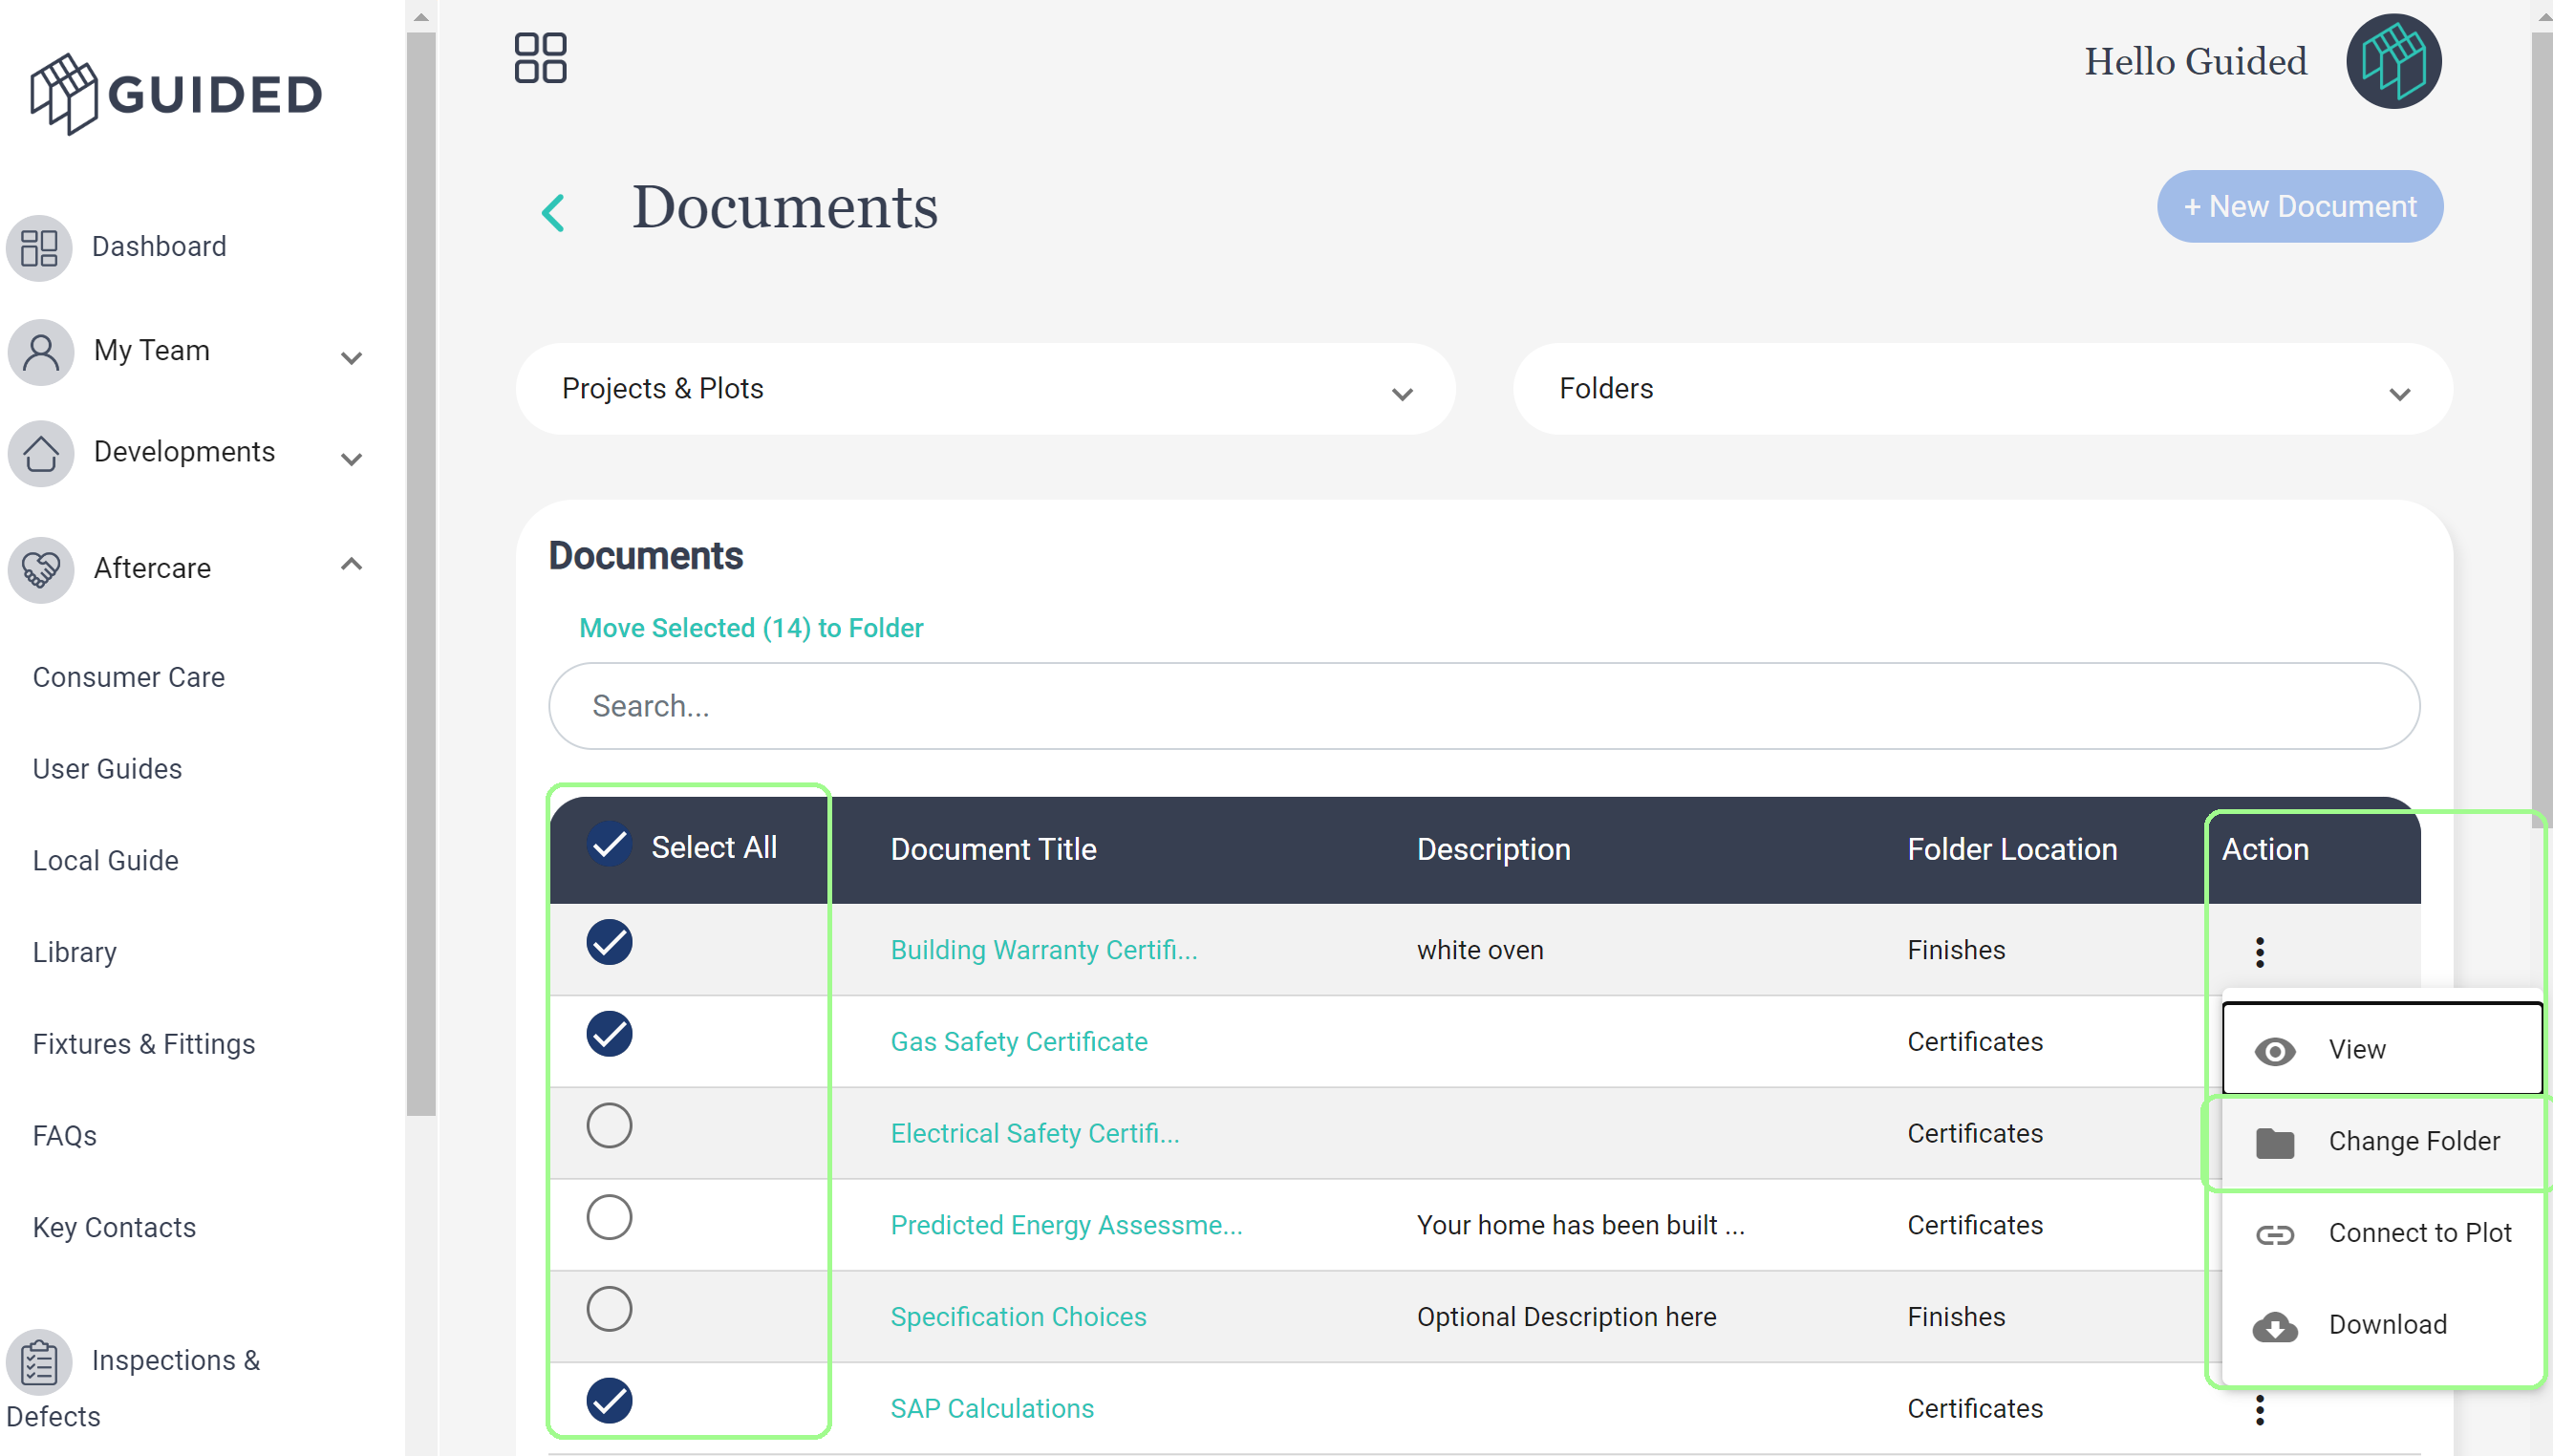Check the Electrical Safety Certificate row checkbox
The height and width of the screenshot is (1456, 2553).
pos(609,1125)
